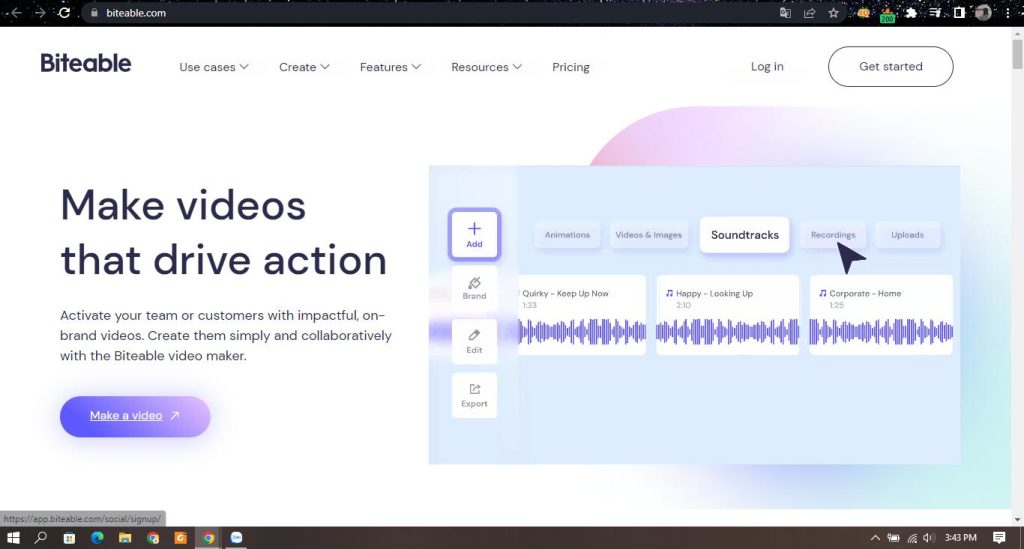Switch to the Animations tab
This screenshot has height=549, width=1024.
point(567,235)
